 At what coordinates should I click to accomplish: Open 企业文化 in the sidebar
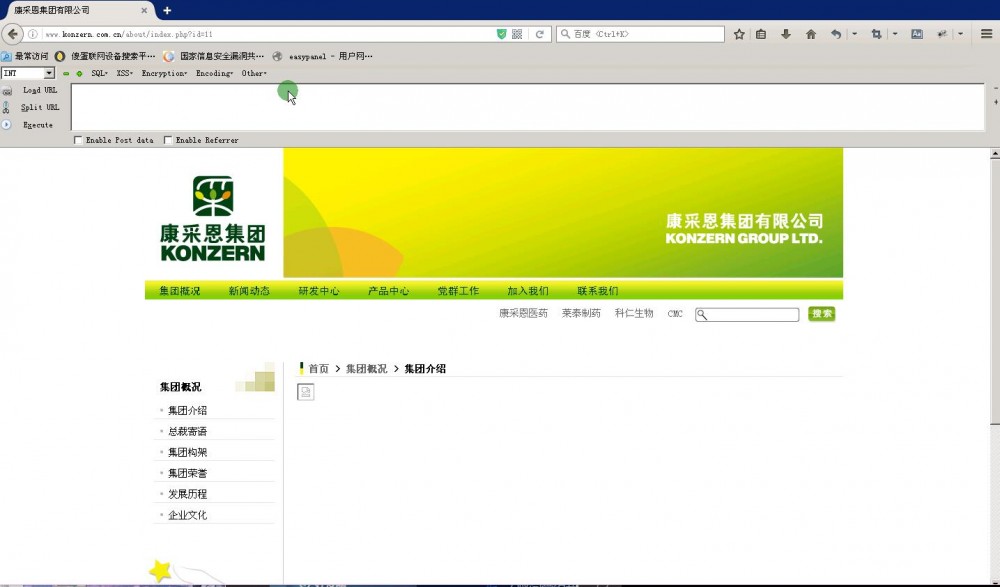188,515
